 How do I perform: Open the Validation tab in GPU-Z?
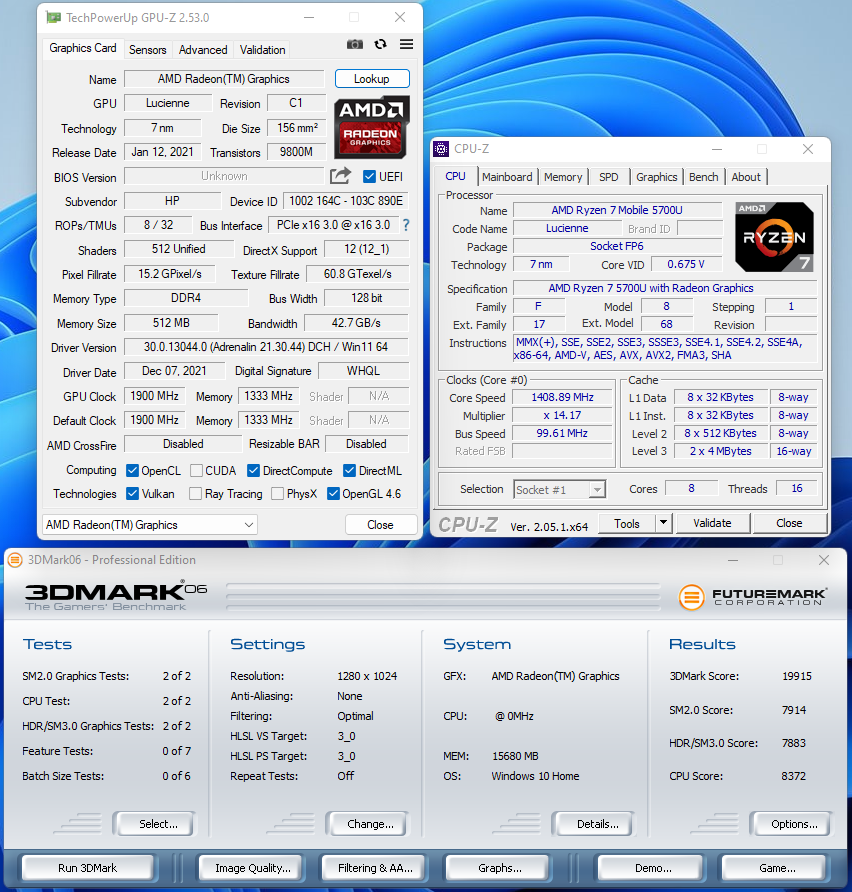262,49
